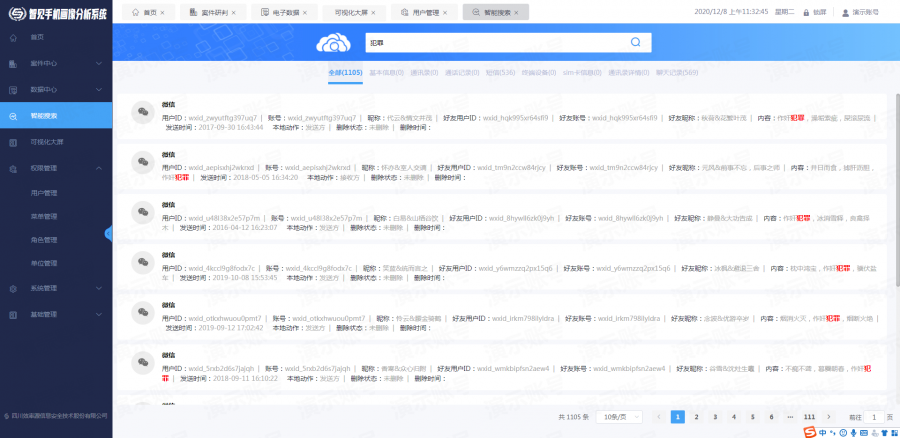Expand 案件中心 sidebar menu
Viewport: 900px width, 438px height.
click(x=56, y=63)
